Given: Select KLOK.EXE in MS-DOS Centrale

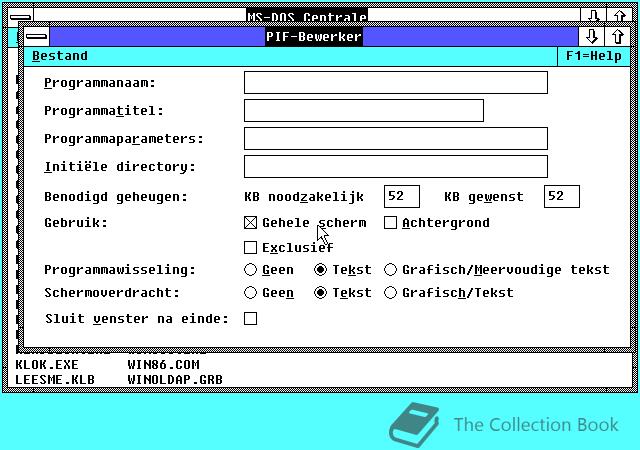Looking at the screenshot, I should (x=47, y=365).
